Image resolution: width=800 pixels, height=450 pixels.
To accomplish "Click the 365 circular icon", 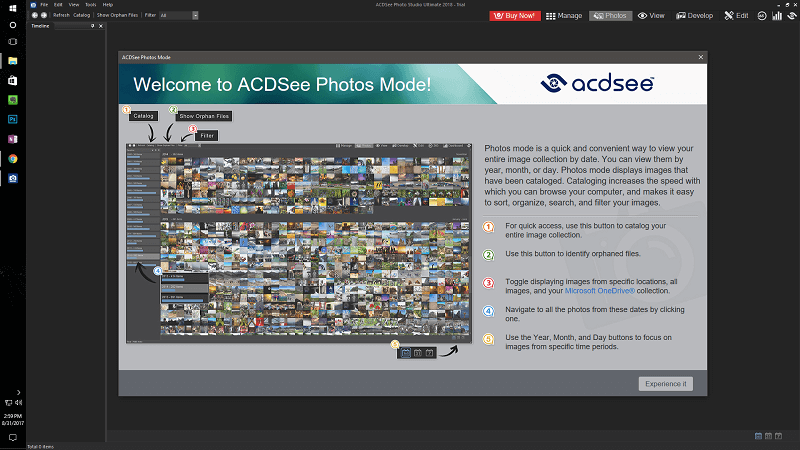I will pyautogui.click(x=762, y=16).
